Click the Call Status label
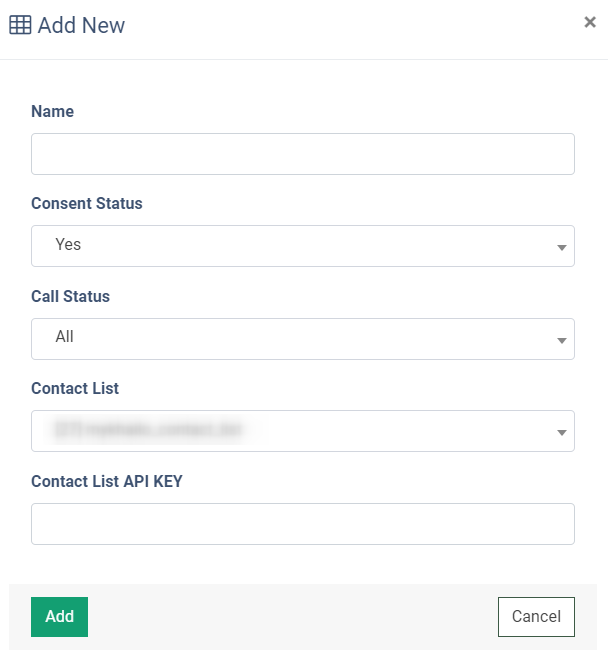This screenshot has height=654, width=608. pos(70,297)
